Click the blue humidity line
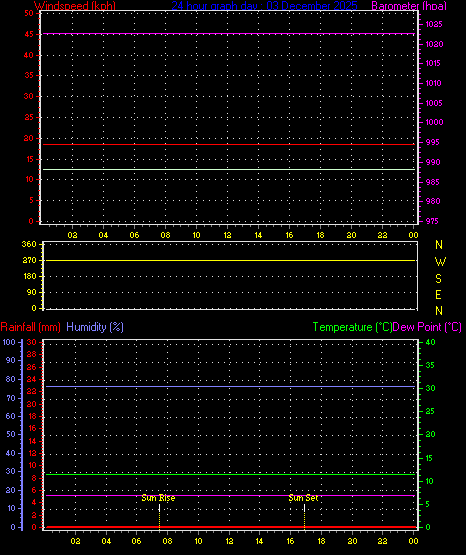This screenshot has height=555, width=466. coord(230,387)
